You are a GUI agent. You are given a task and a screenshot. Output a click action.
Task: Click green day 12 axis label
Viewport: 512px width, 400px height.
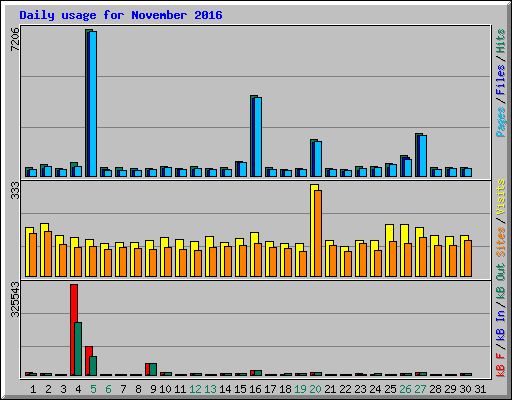point(195,389)
